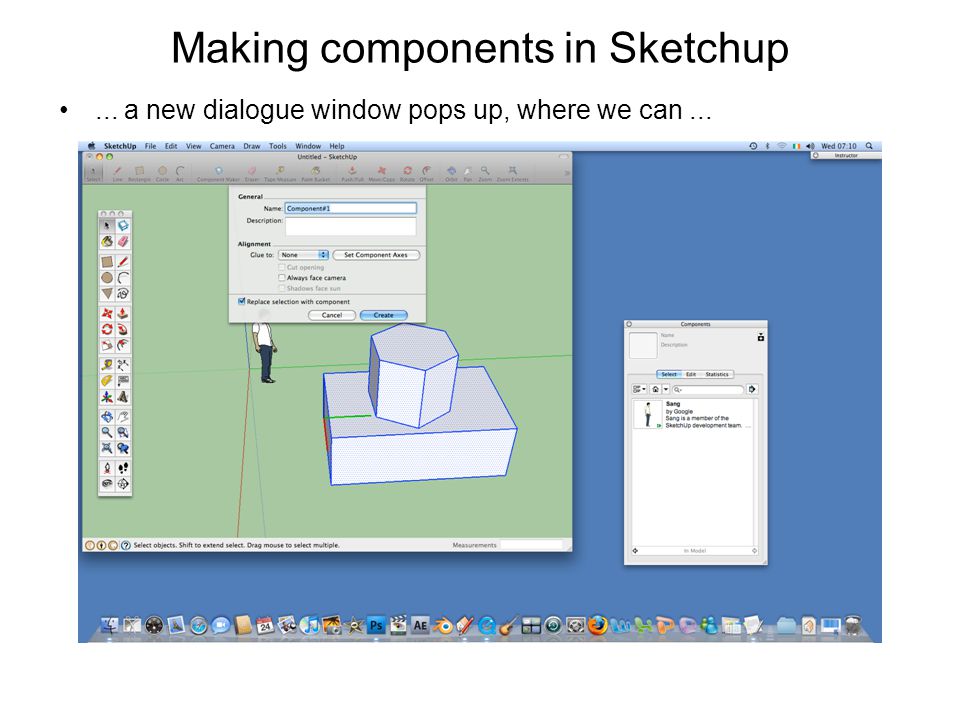Click the component Name field

pos(351,208)
